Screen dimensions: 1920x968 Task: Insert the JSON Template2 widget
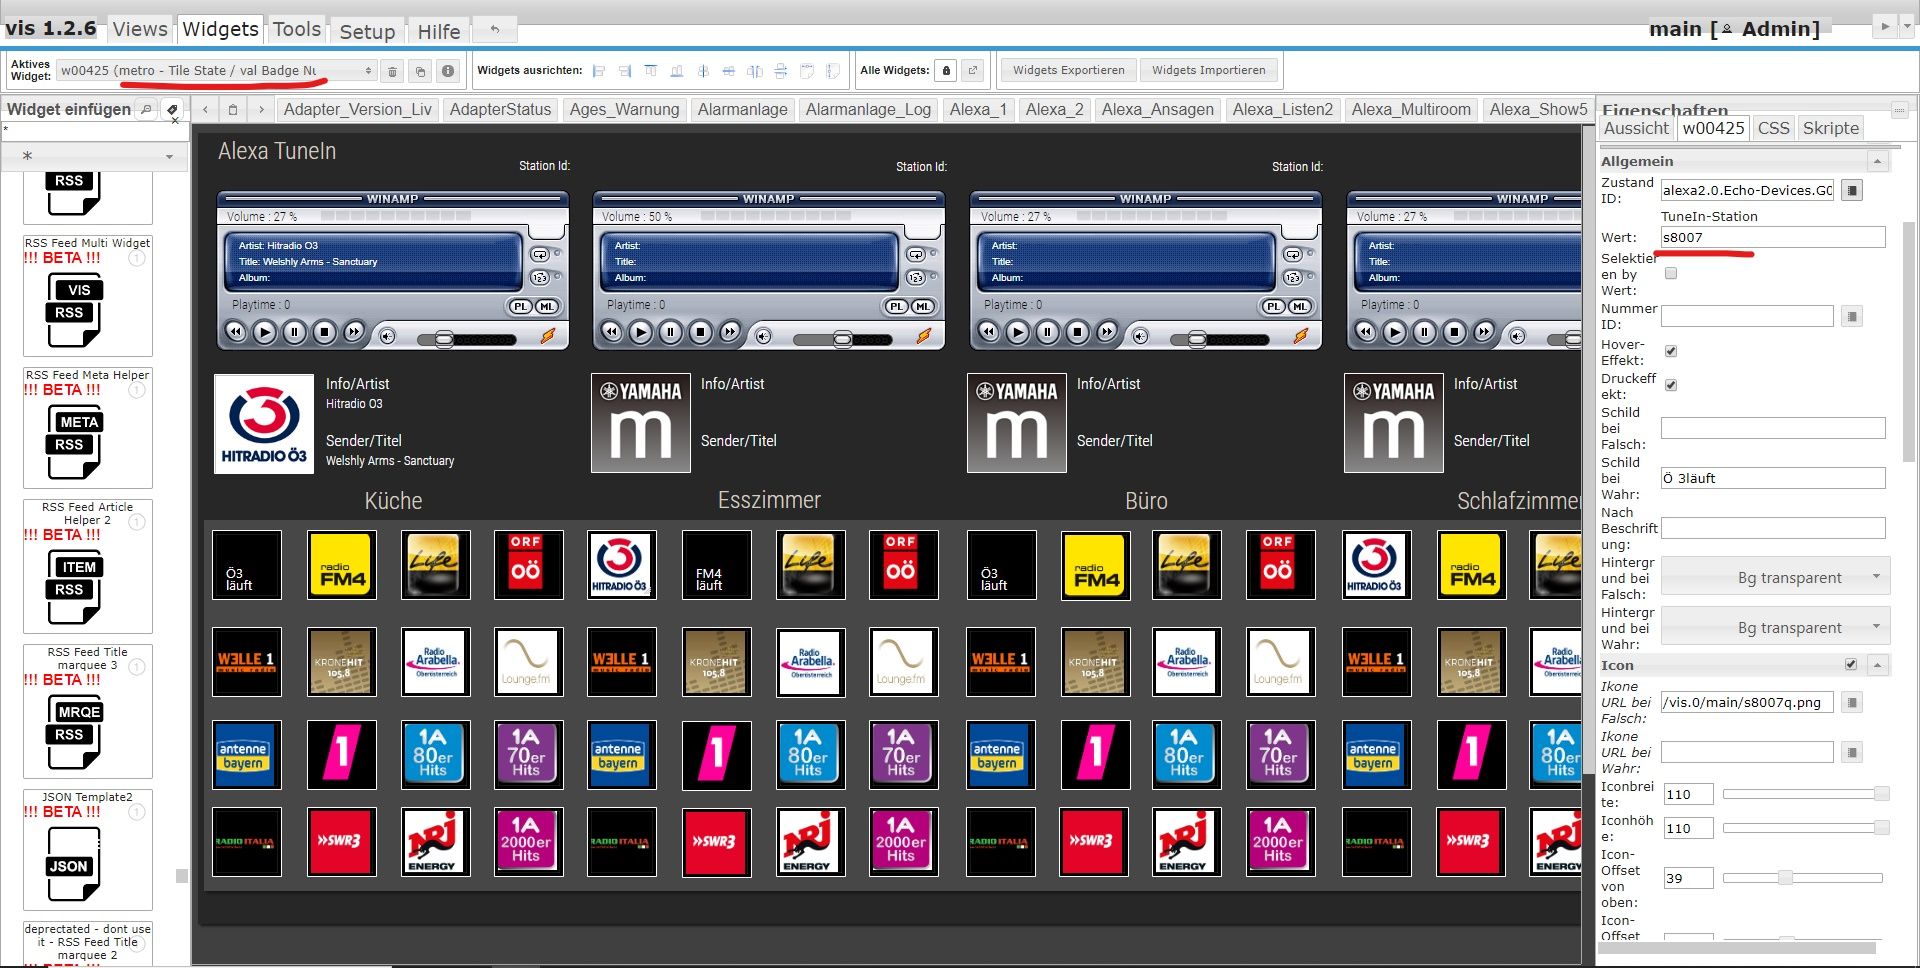(x=88, y=850)
